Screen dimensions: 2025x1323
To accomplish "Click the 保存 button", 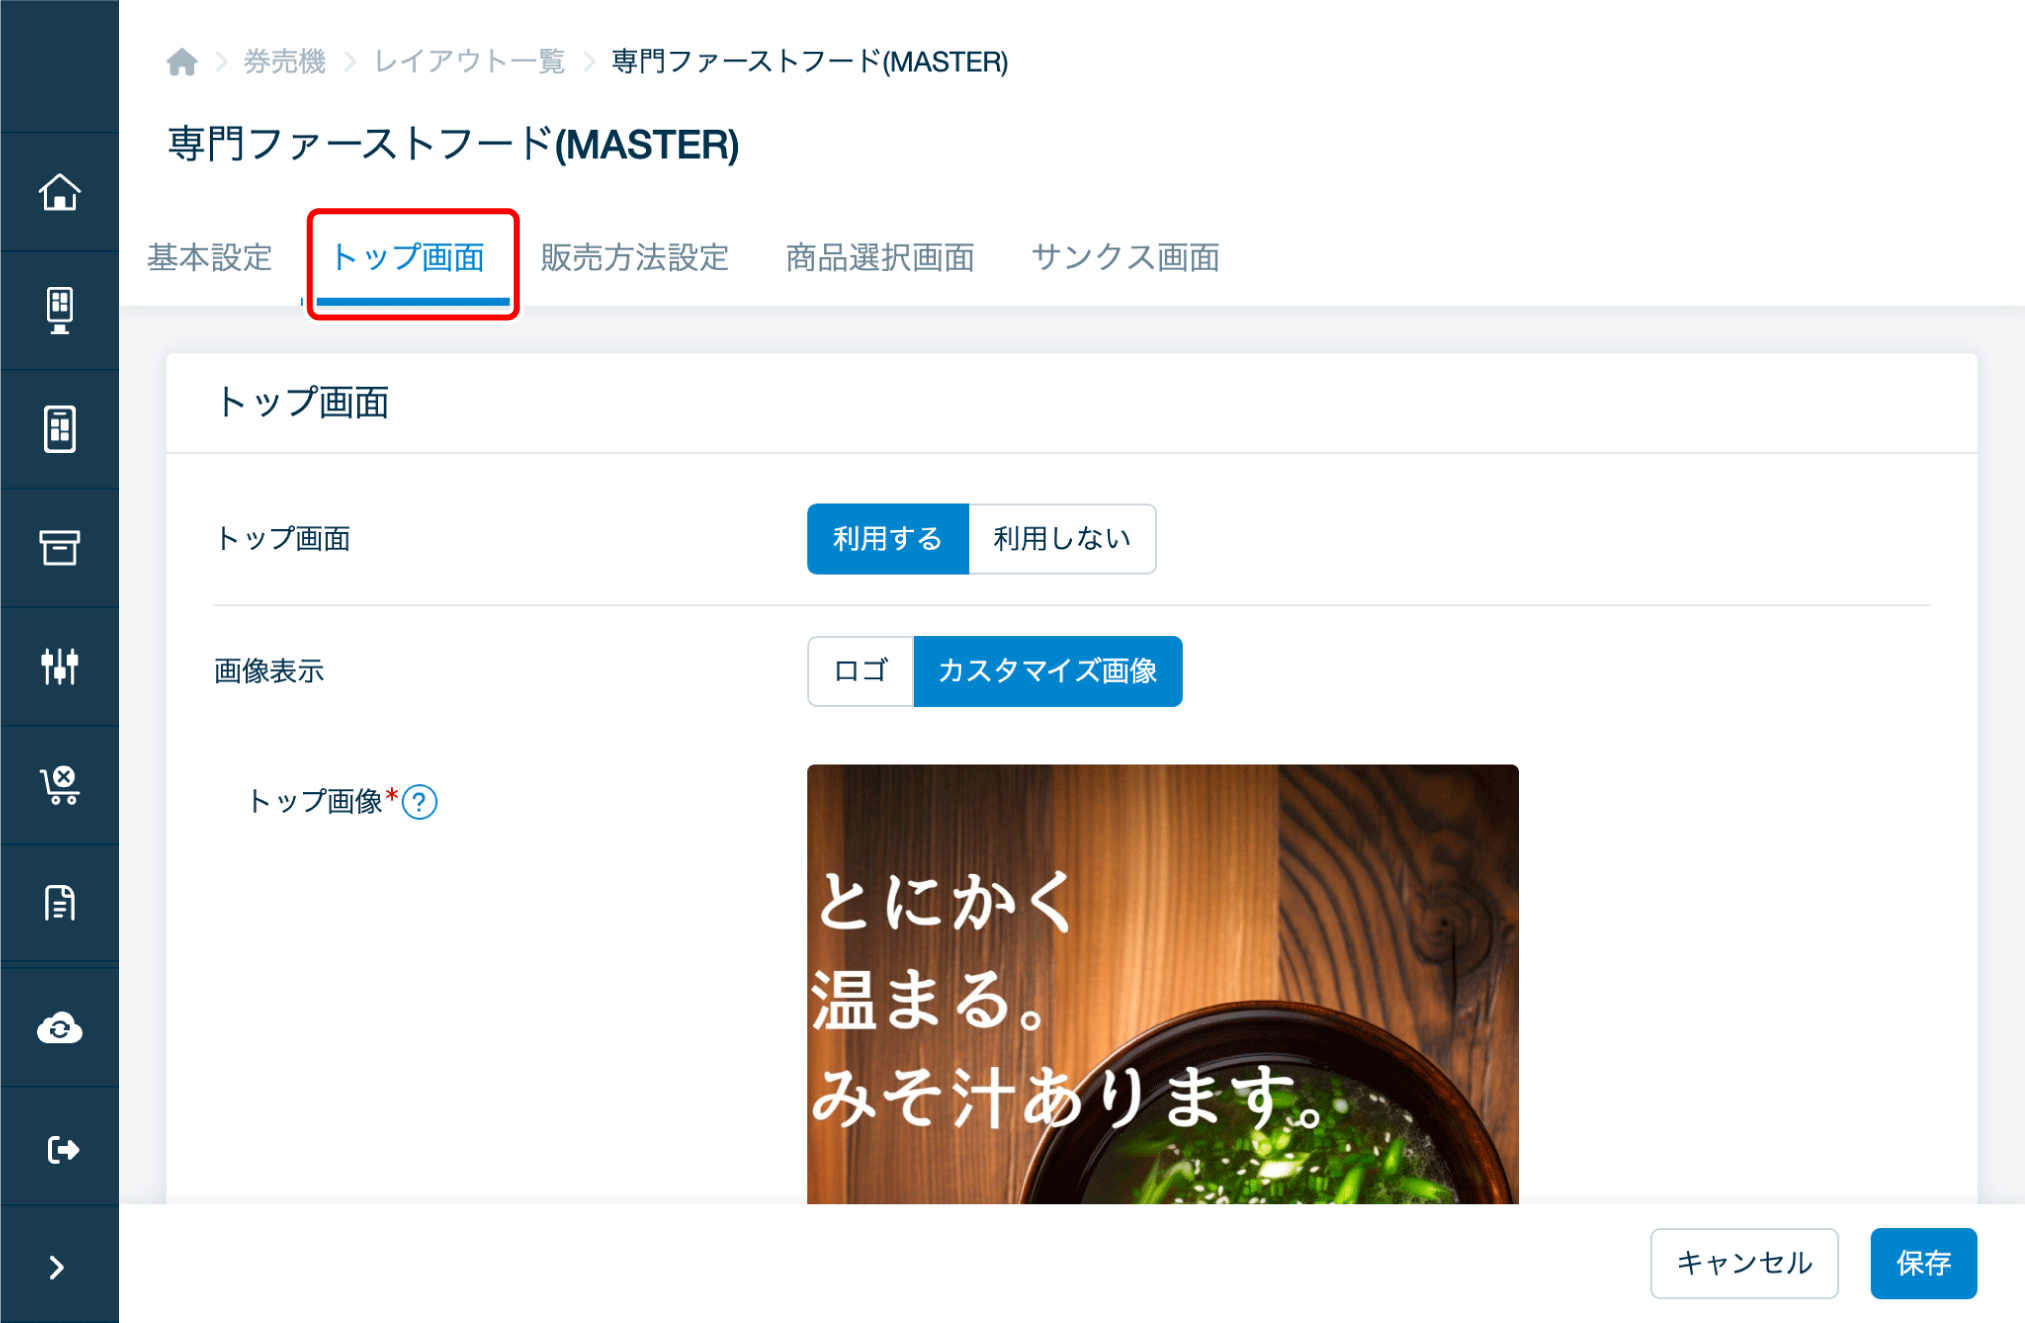I will [1923, 1263].
